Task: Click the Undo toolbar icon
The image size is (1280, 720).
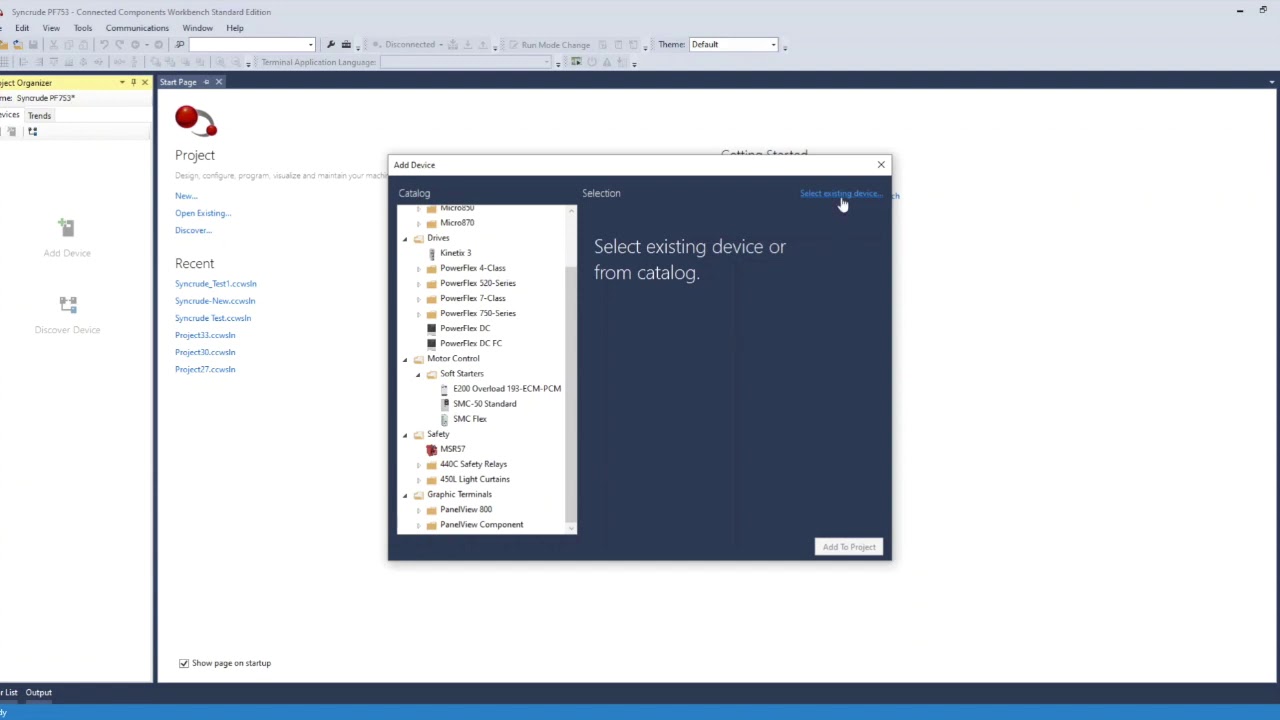Action: 104,45
